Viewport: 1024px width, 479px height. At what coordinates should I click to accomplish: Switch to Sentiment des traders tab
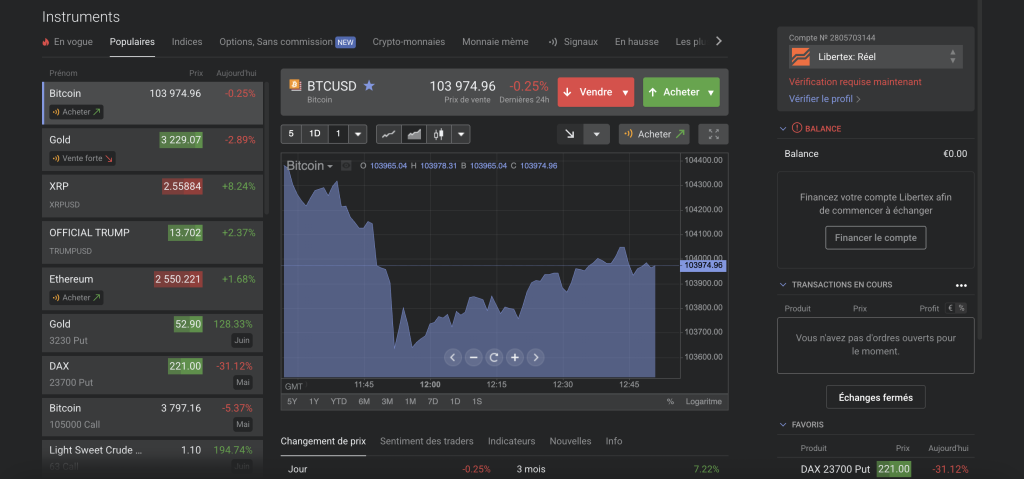coord(426,441)
